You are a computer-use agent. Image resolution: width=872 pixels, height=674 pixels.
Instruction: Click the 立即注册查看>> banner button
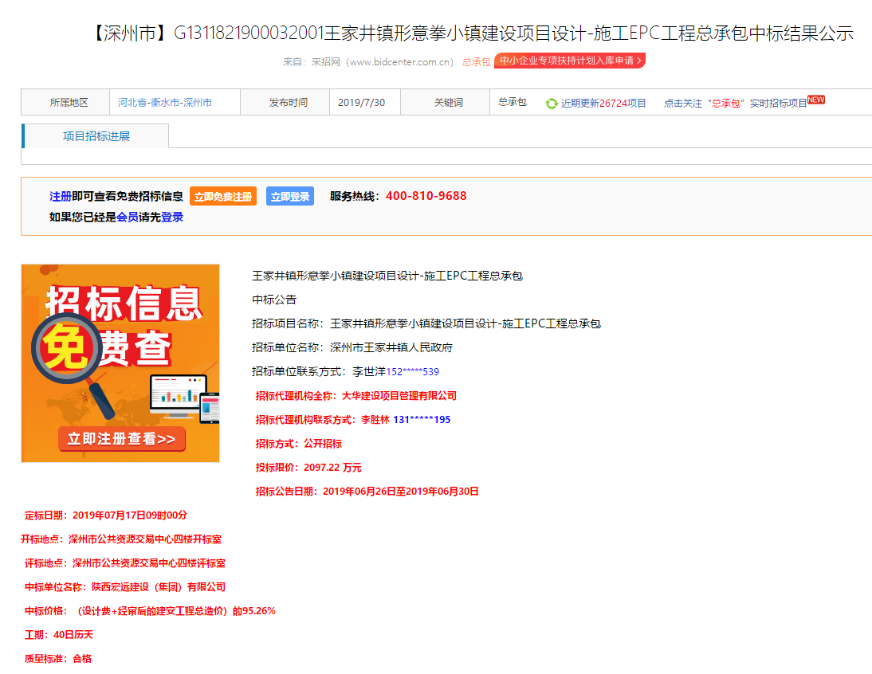pos(121,438)
